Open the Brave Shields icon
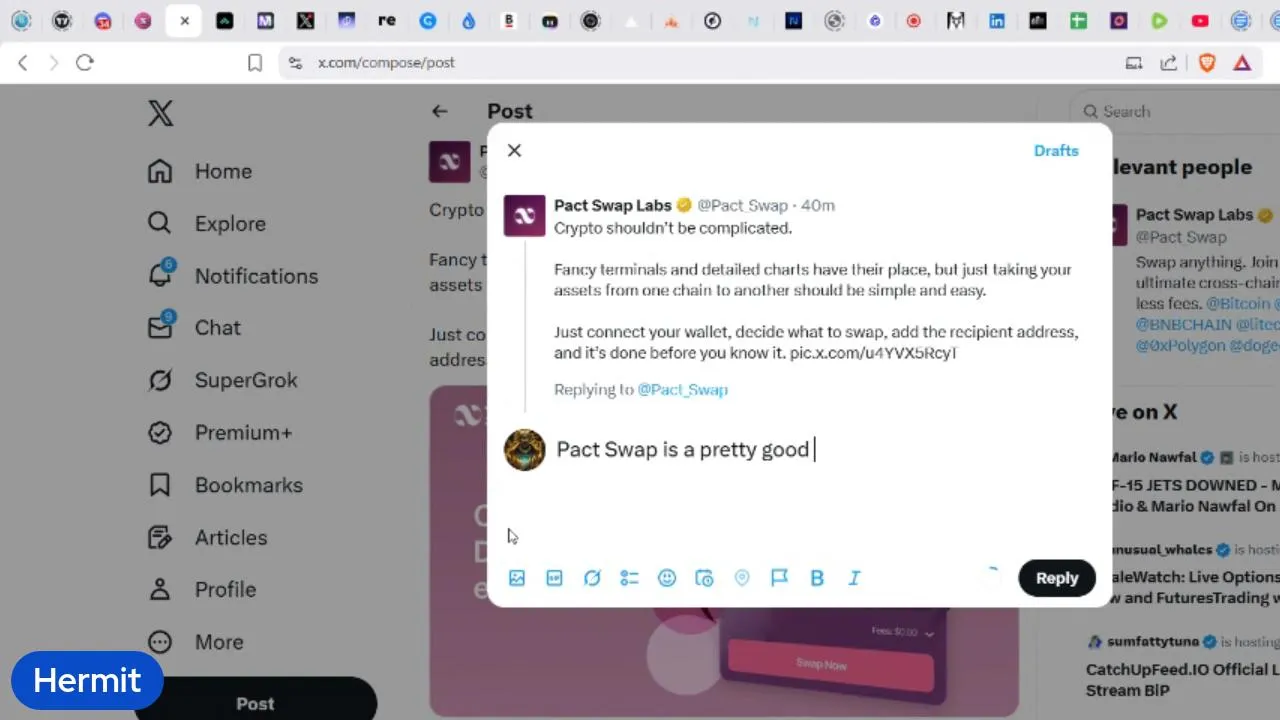The height and width of the screenshot is (720, 1280). (1207, 62)
